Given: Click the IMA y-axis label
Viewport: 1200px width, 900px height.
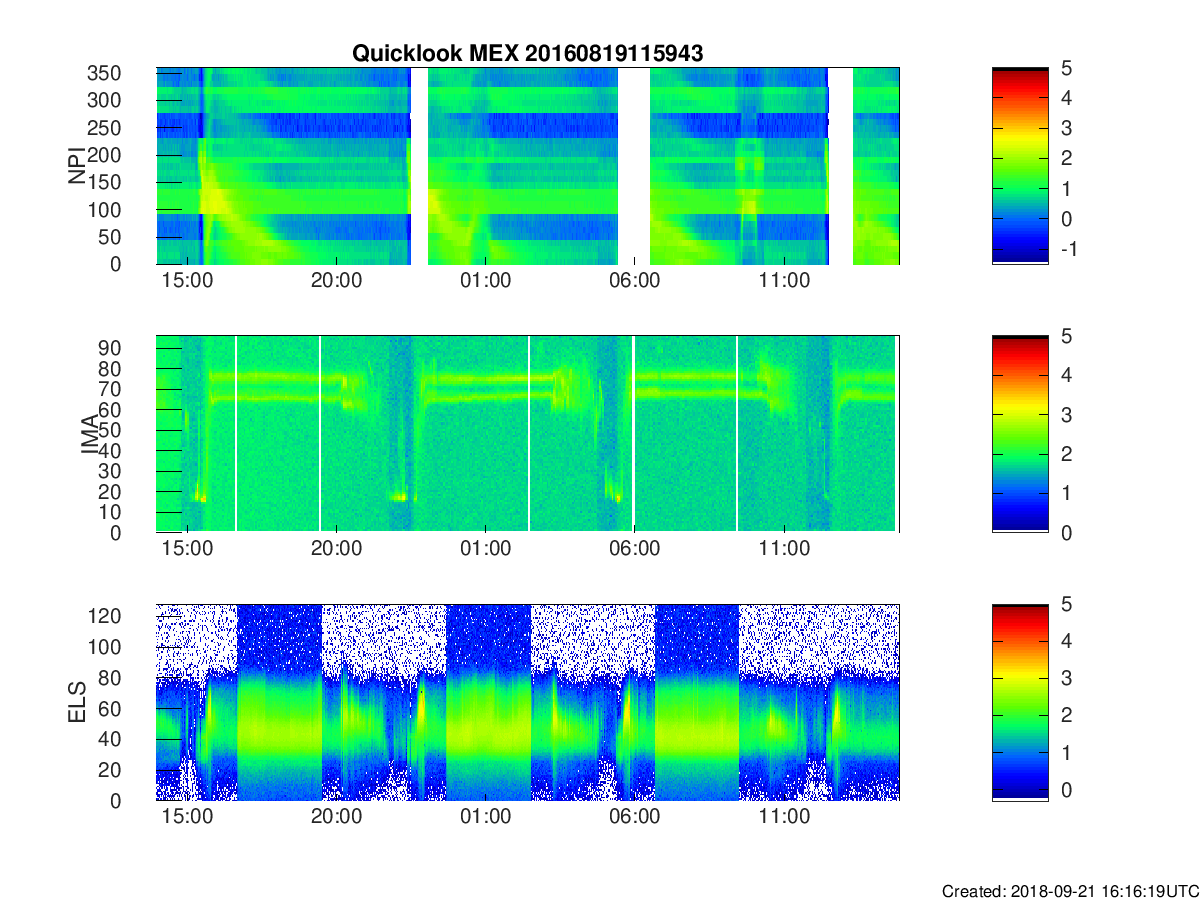Looking at the screenshot, I should point(90,434).
